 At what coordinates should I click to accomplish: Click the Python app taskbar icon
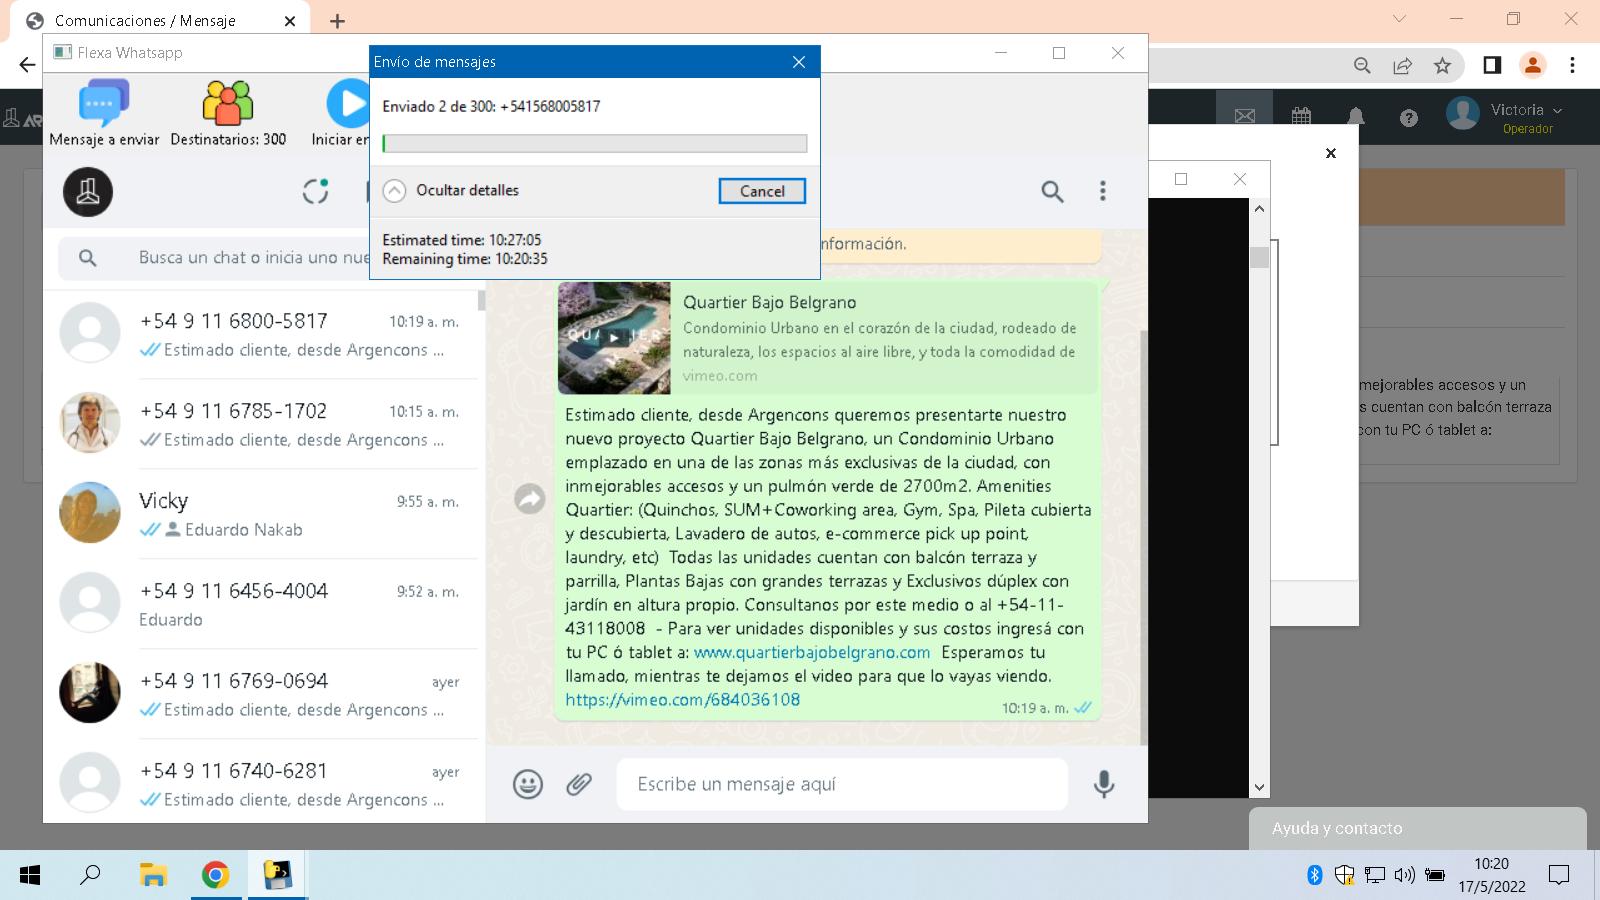(x=277, y=876)
